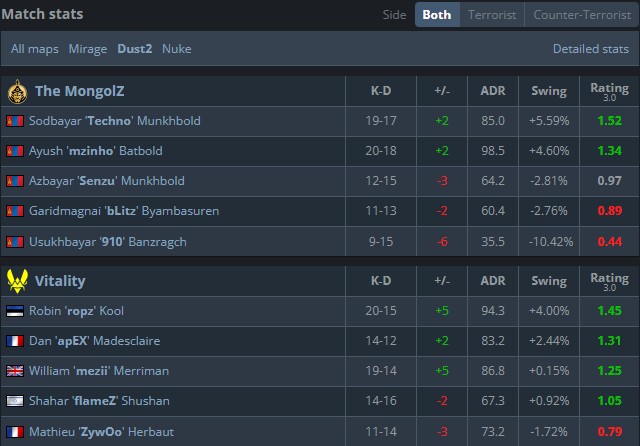Switch side filter to Counter-Terrorist
The width and height of the screenshot is (640, 446).
(x=581, y=15)
